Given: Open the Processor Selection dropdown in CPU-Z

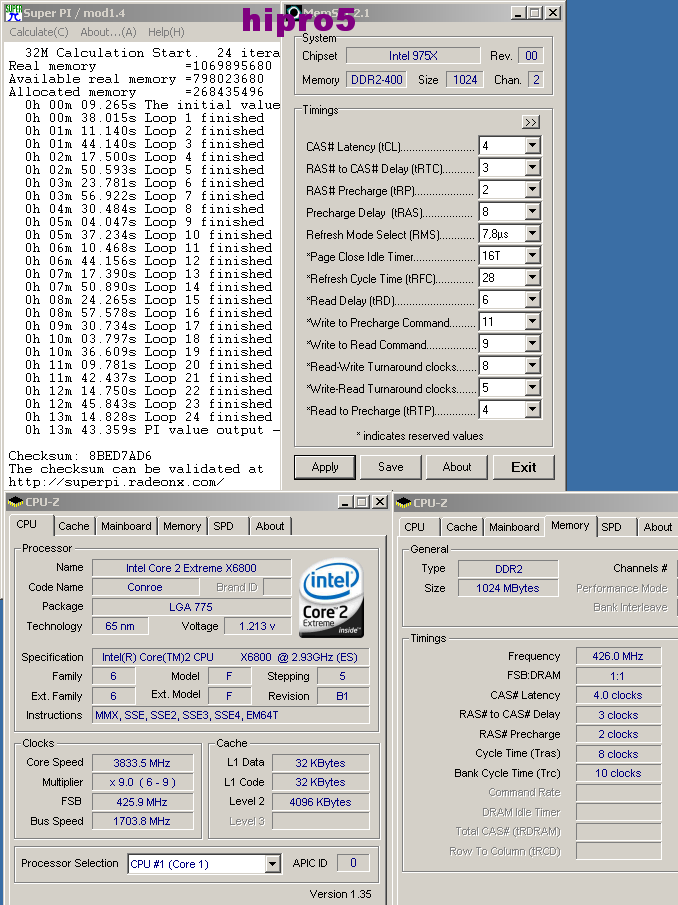Looking at the screenshot, I should (x=273, y=864).
